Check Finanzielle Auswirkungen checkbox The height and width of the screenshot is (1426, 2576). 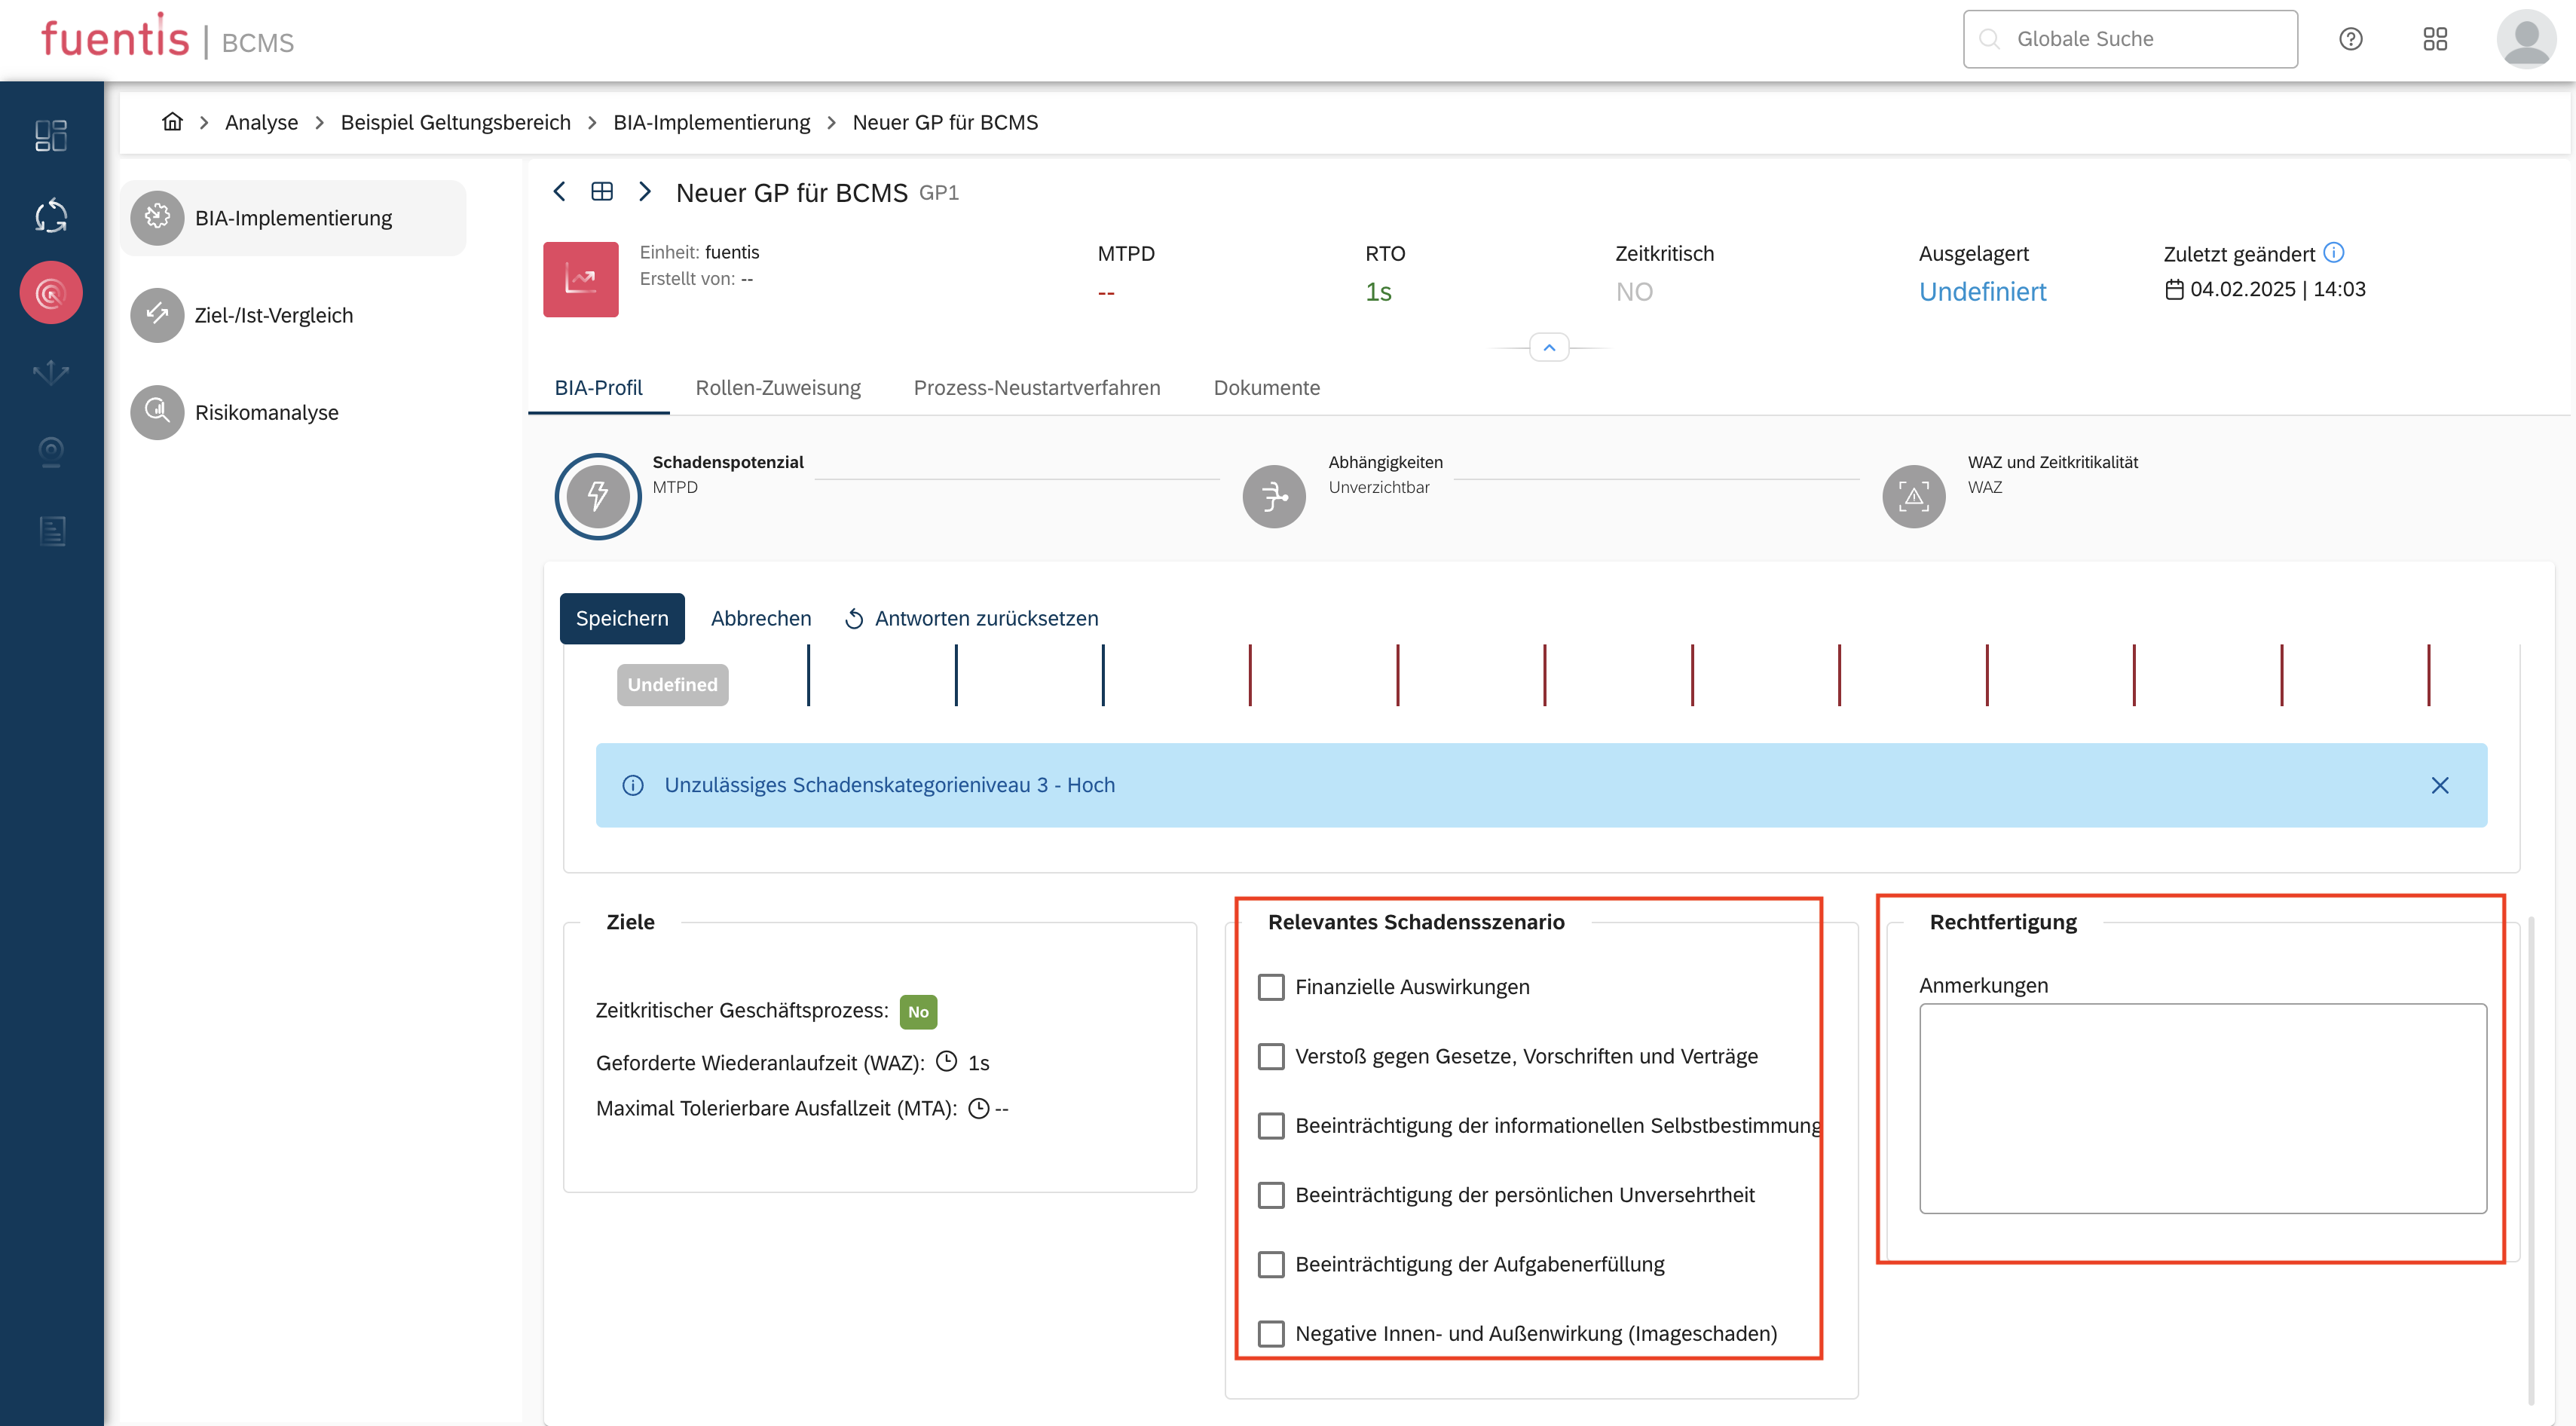tap(1271, 987)
